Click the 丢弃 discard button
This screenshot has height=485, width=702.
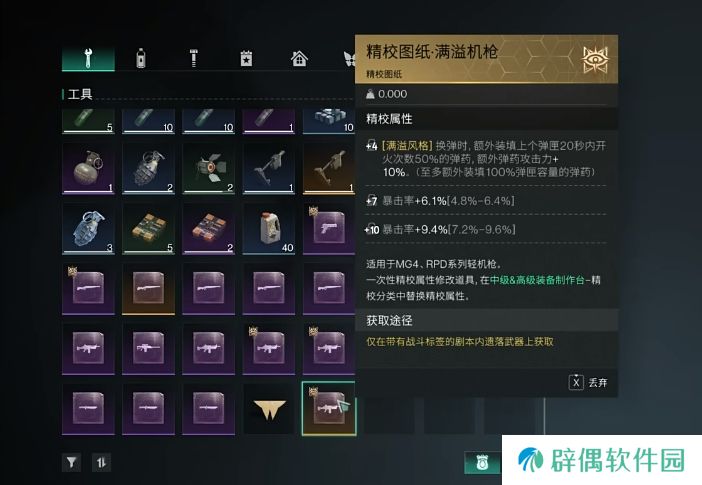pos(588,382)
